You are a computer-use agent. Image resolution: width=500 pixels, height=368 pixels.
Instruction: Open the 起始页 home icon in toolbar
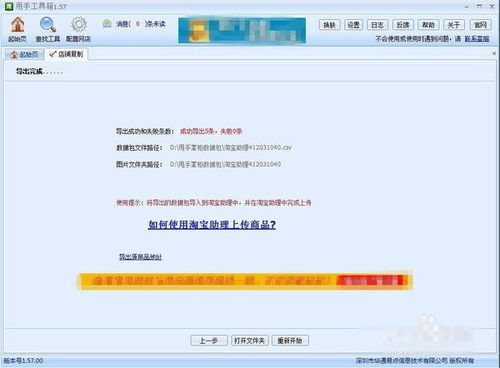pos(18,29)
